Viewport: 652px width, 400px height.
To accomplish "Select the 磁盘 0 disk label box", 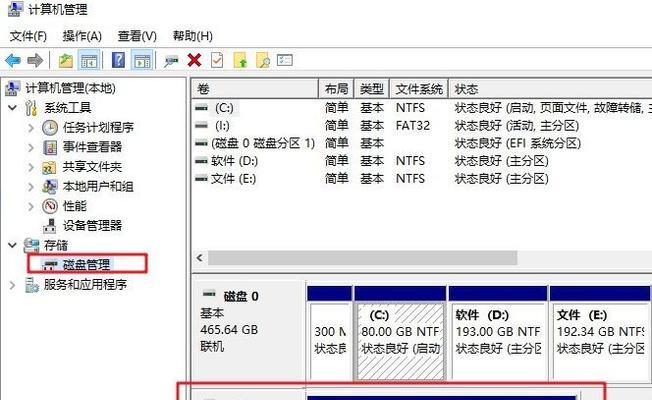I will (x=249, y=332).
